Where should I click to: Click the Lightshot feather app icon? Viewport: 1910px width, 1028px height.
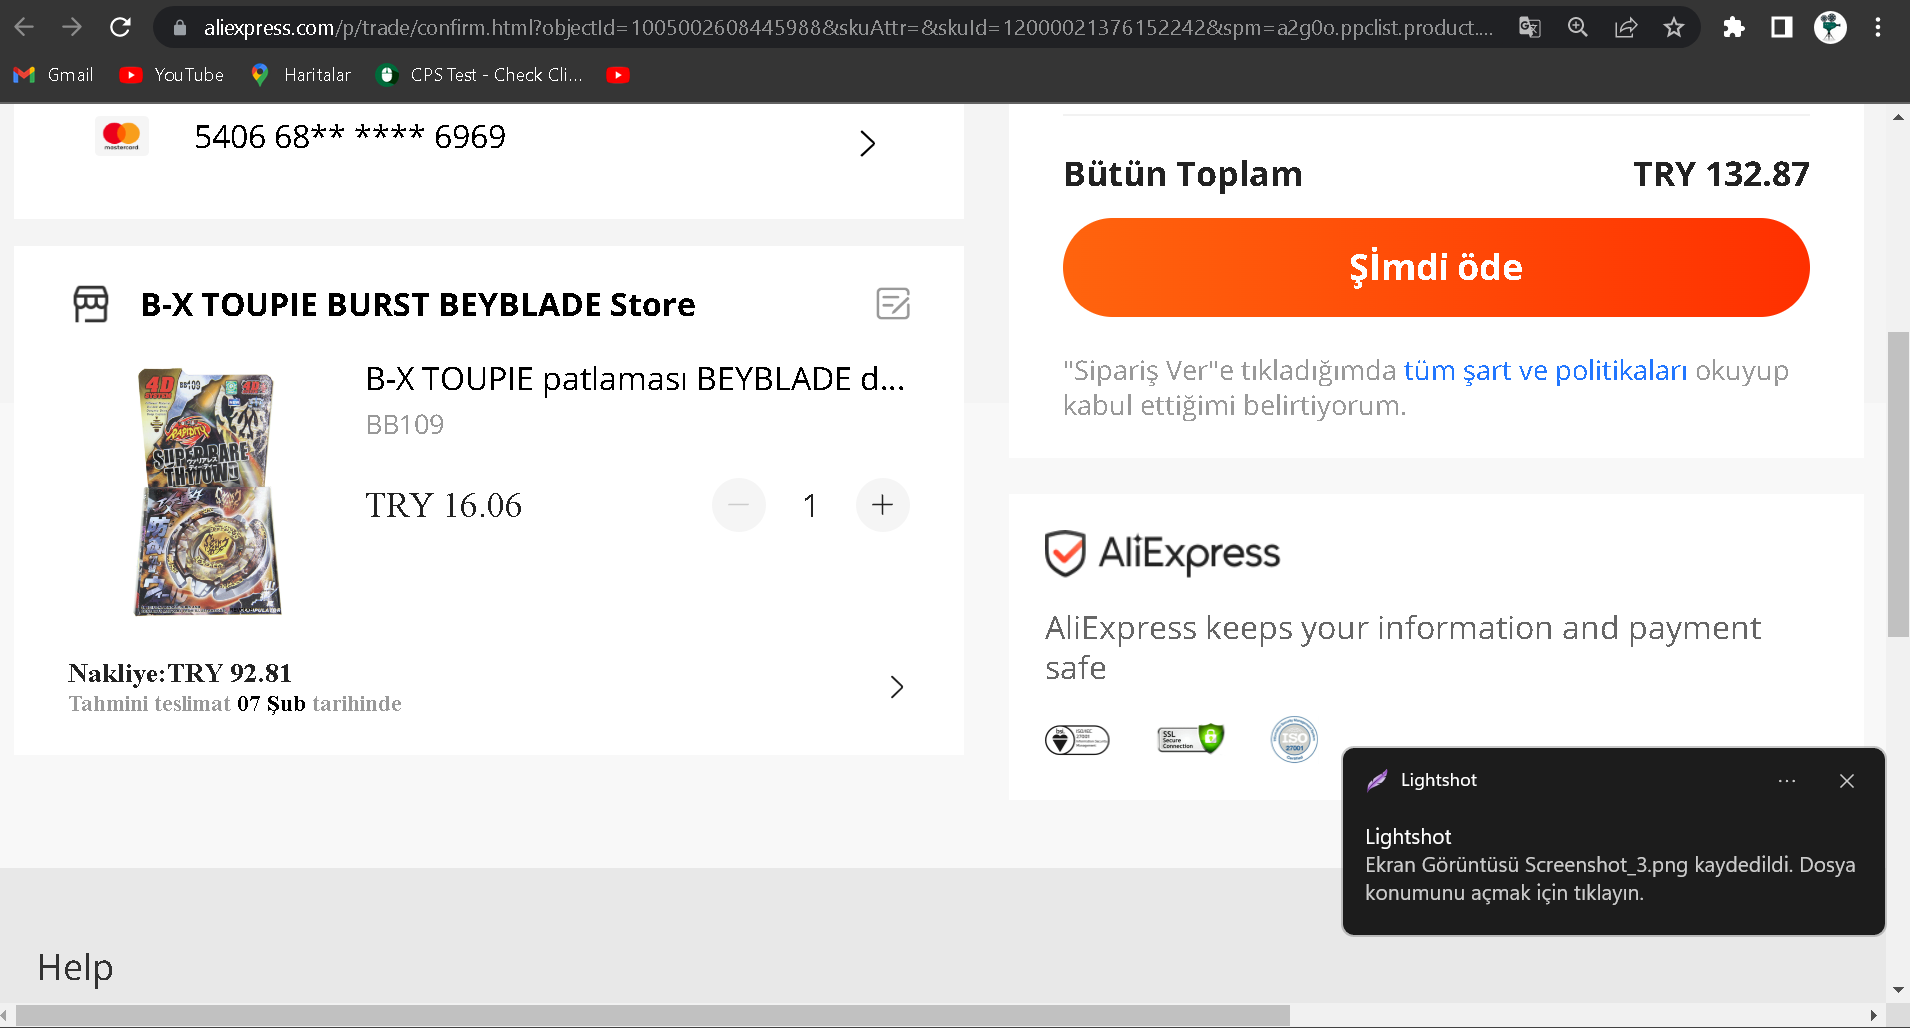pyautogui.click(x=1378, y=780)
